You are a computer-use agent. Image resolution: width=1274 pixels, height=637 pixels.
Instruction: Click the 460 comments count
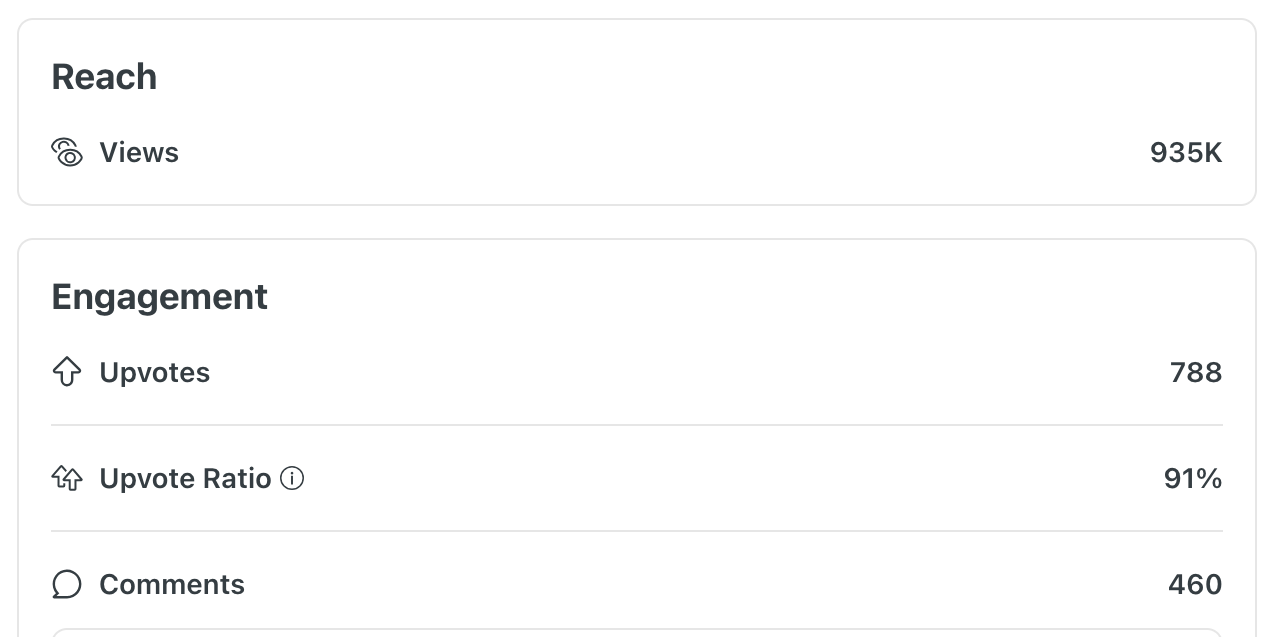point(1194,585)
